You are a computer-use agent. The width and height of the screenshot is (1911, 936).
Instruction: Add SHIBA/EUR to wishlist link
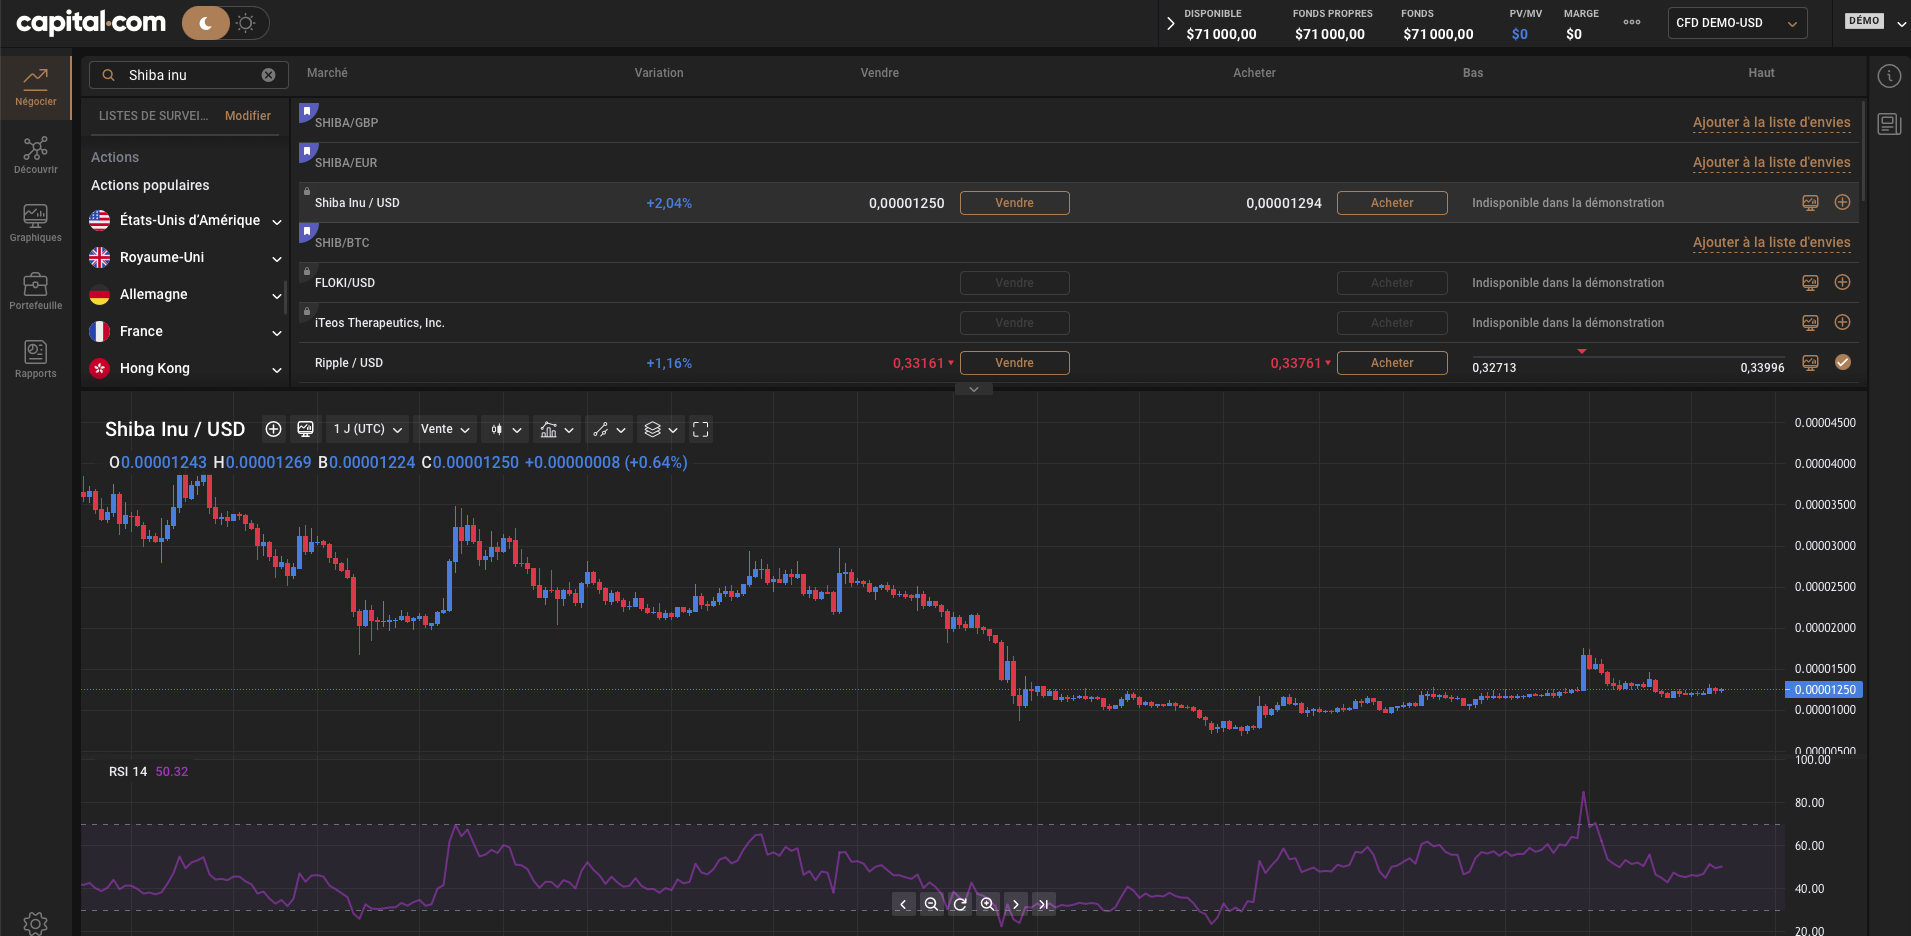pyautogui.click(x=1771, y=163)
